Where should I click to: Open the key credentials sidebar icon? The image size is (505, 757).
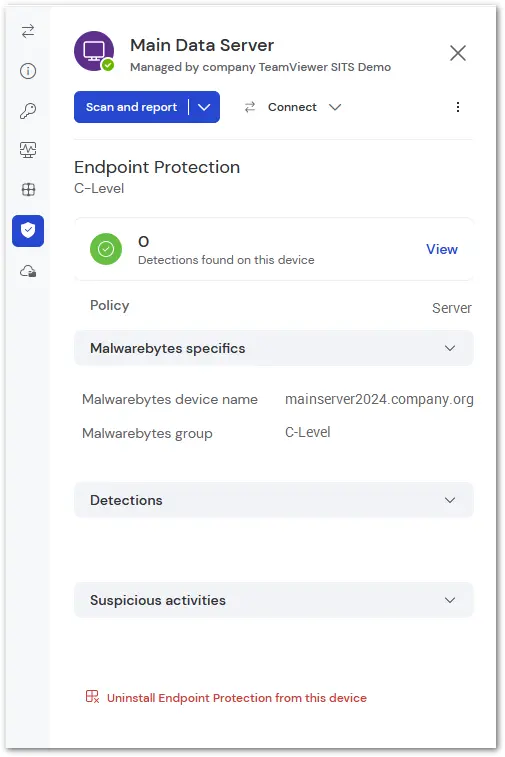point(28,111)
